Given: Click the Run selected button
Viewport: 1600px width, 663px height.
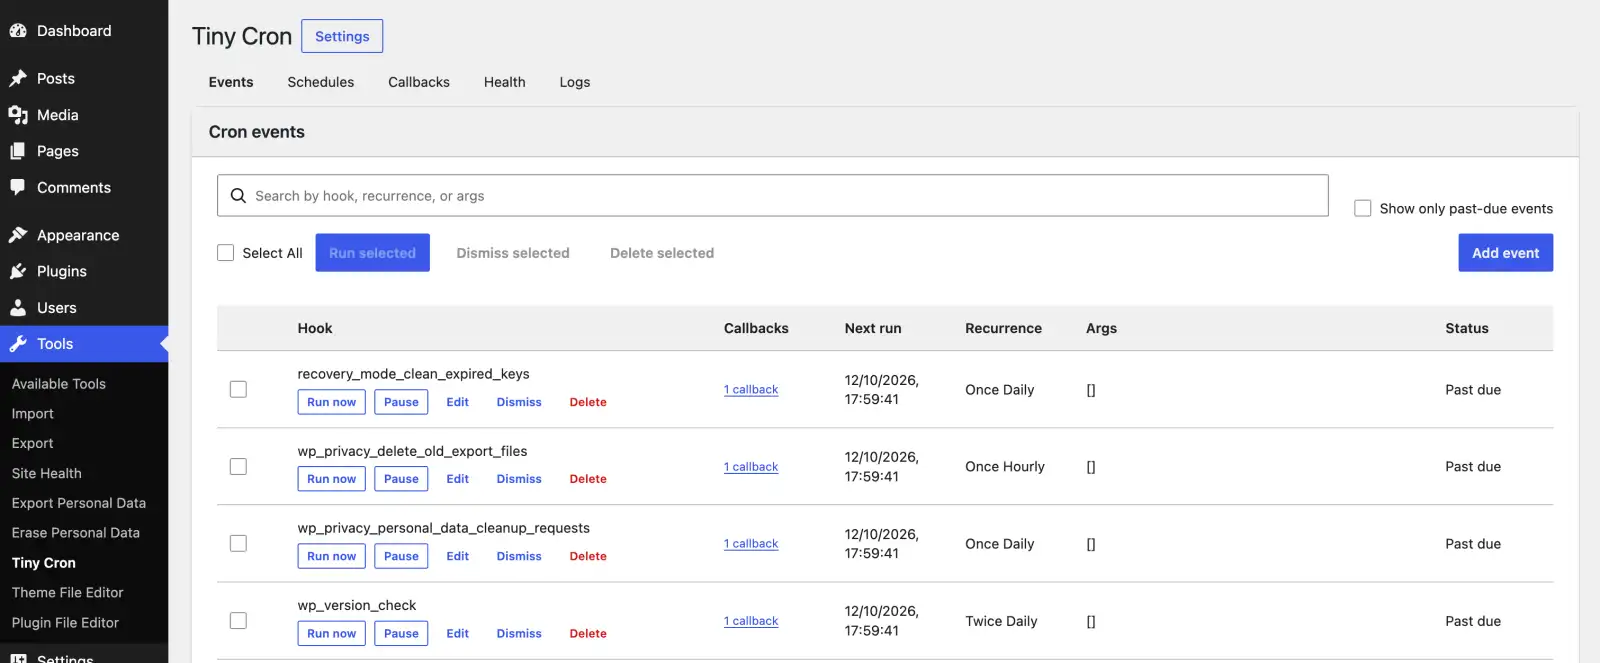Looking at the screenshot, I should tap(372, 253).
